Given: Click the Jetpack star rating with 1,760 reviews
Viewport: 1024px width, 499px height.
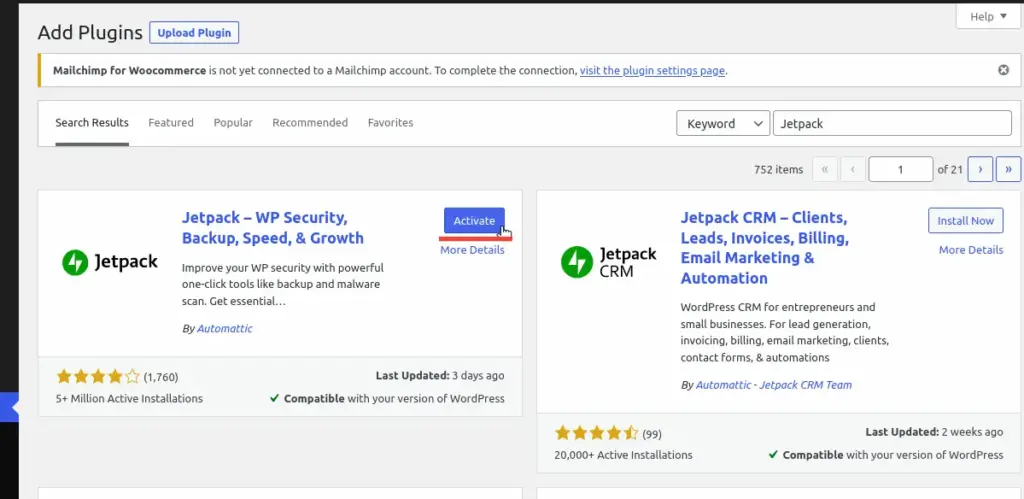Looking at the screenshot, I should point(98,376).
